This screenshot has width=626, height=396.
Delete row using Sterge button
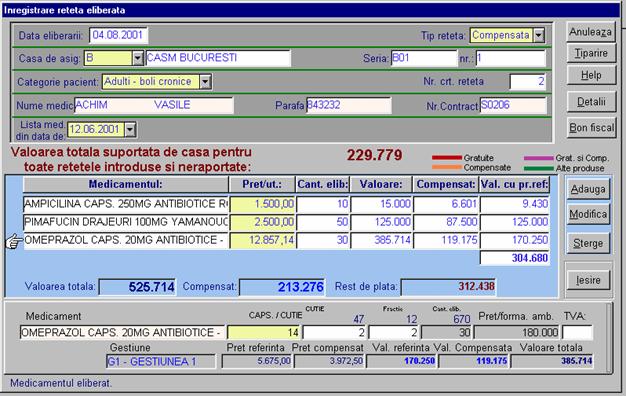588,243
